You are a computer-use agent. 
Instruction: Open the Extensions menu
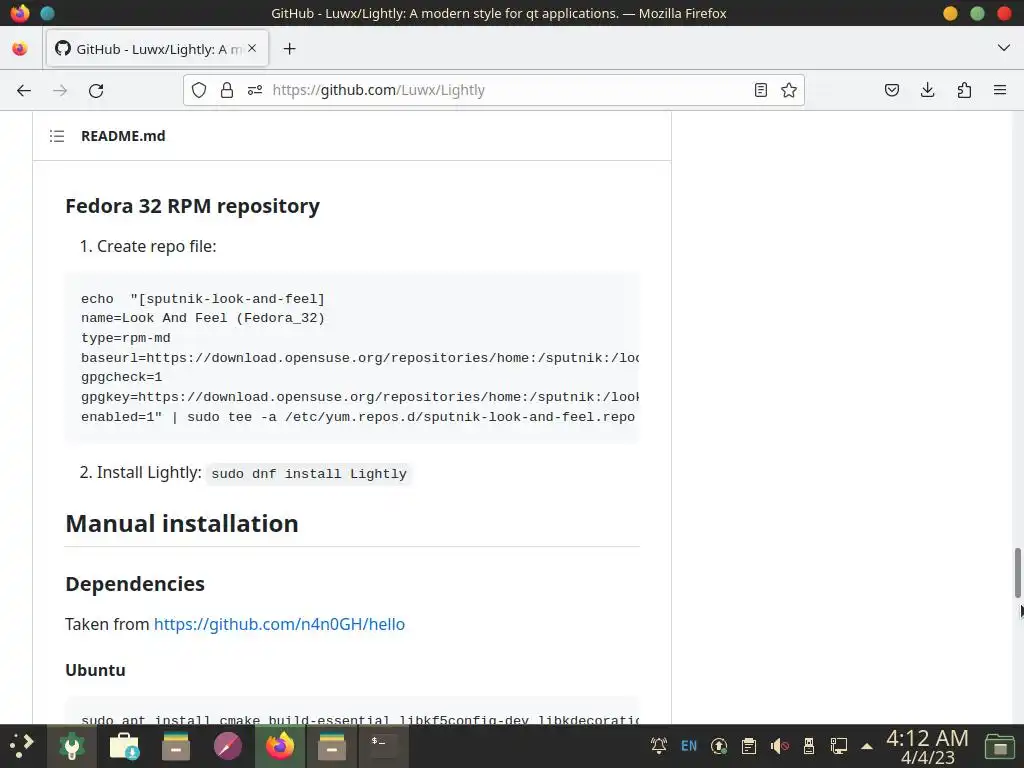[964, 90]
